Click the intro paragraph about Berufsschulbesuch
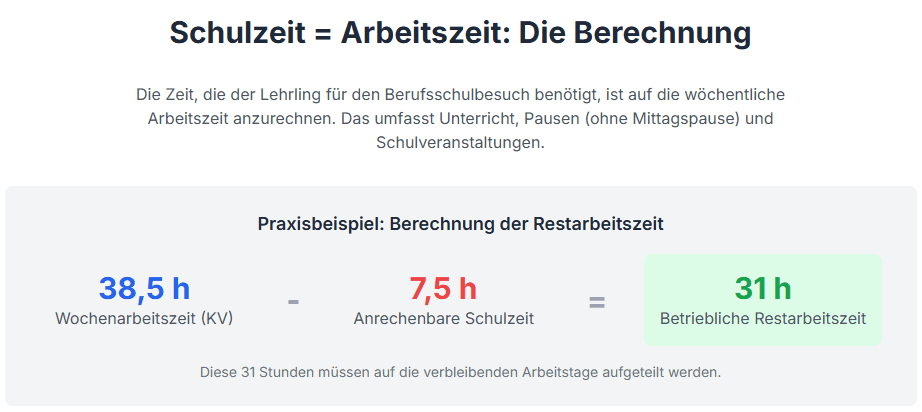 (460, 118)
